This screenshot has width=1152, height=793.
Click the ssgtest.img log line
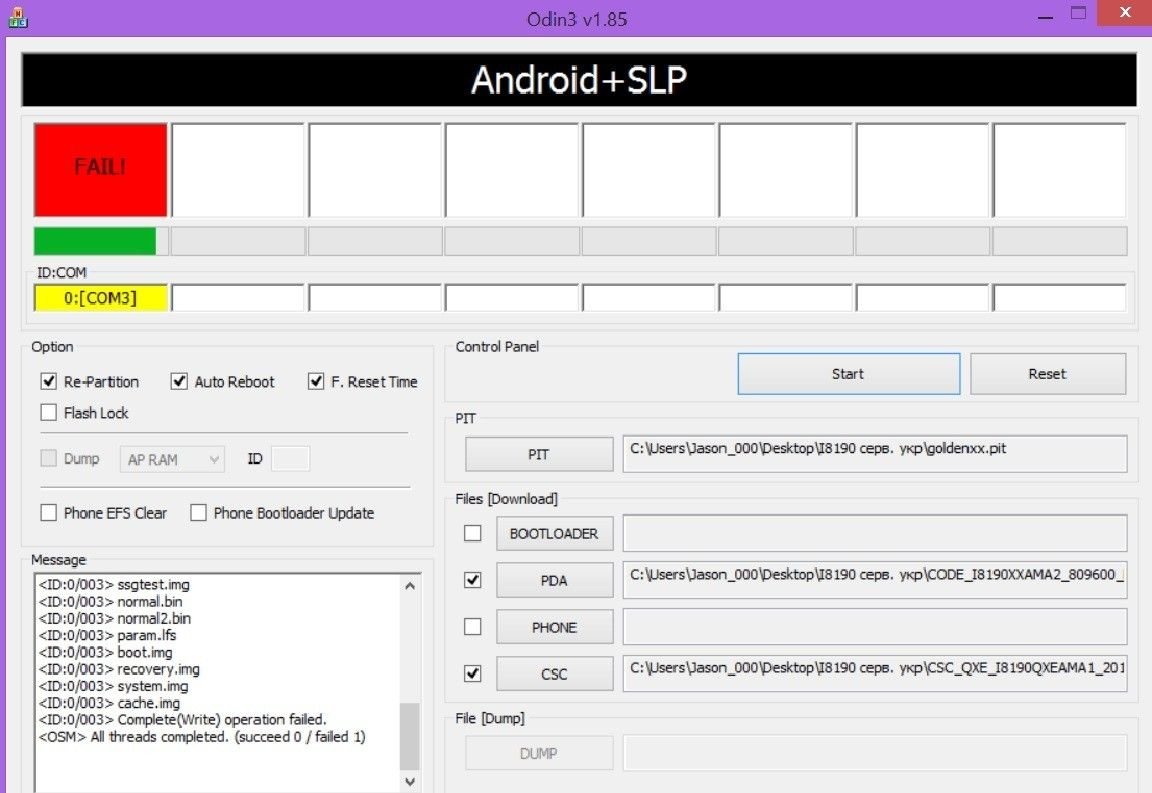pos(114,584)
